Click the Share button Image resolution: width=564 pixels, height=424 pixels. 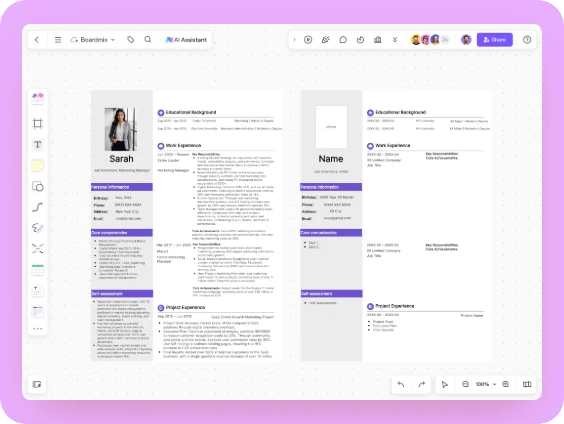[495, 40]
